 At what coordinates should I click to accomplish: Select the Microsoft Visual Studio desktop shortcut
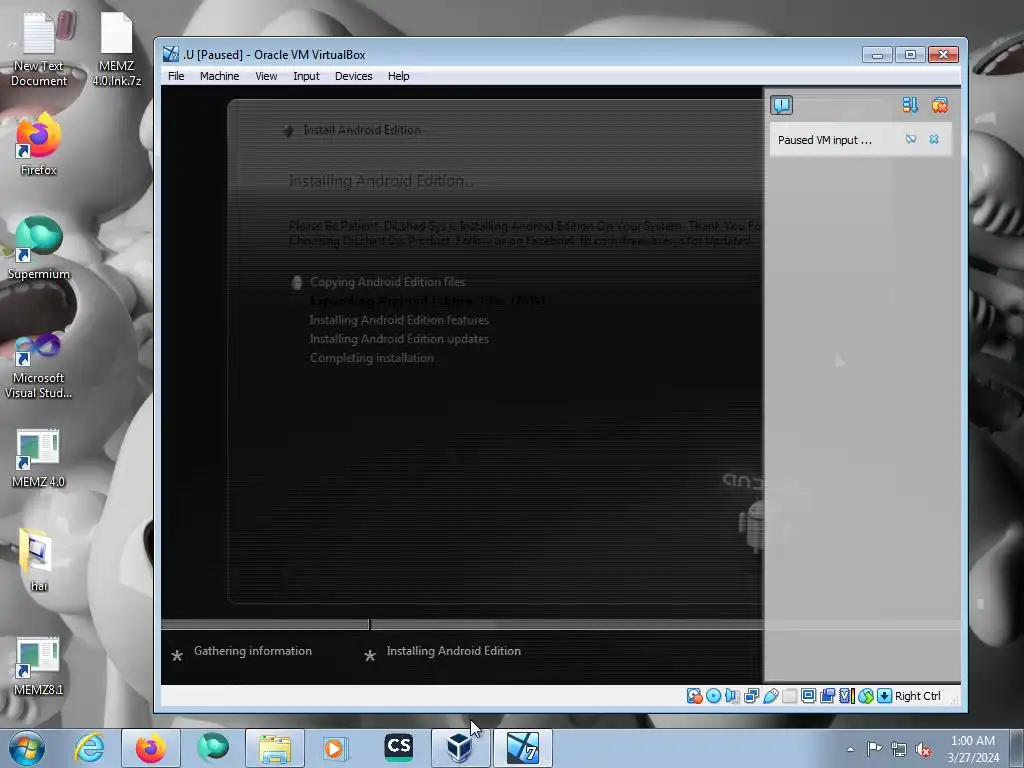tap(39, 366)
